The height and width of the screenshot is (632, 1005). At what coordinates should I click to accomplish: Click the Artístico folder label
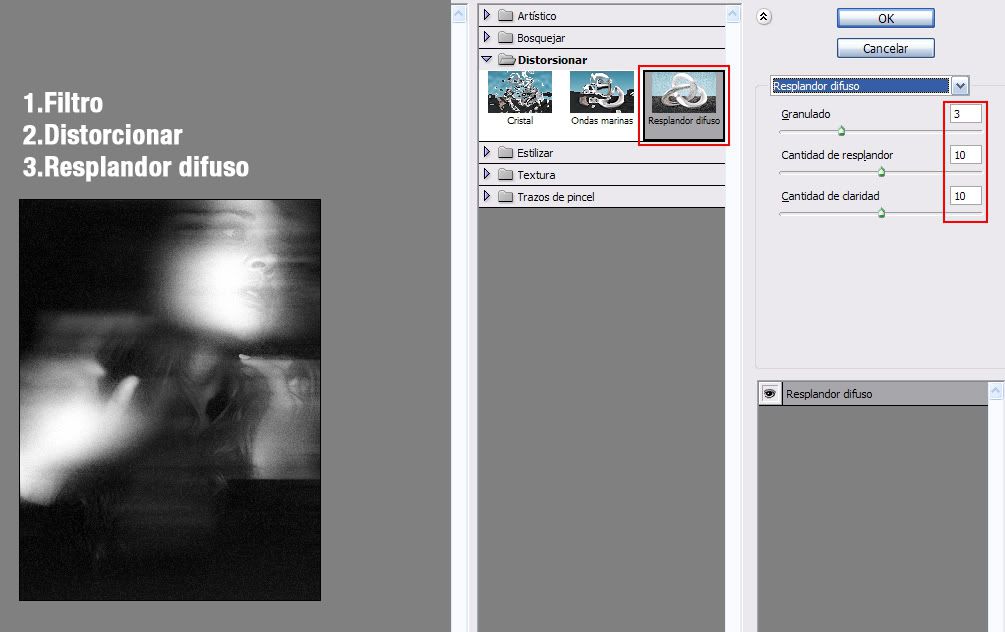[x=536, y=16]
